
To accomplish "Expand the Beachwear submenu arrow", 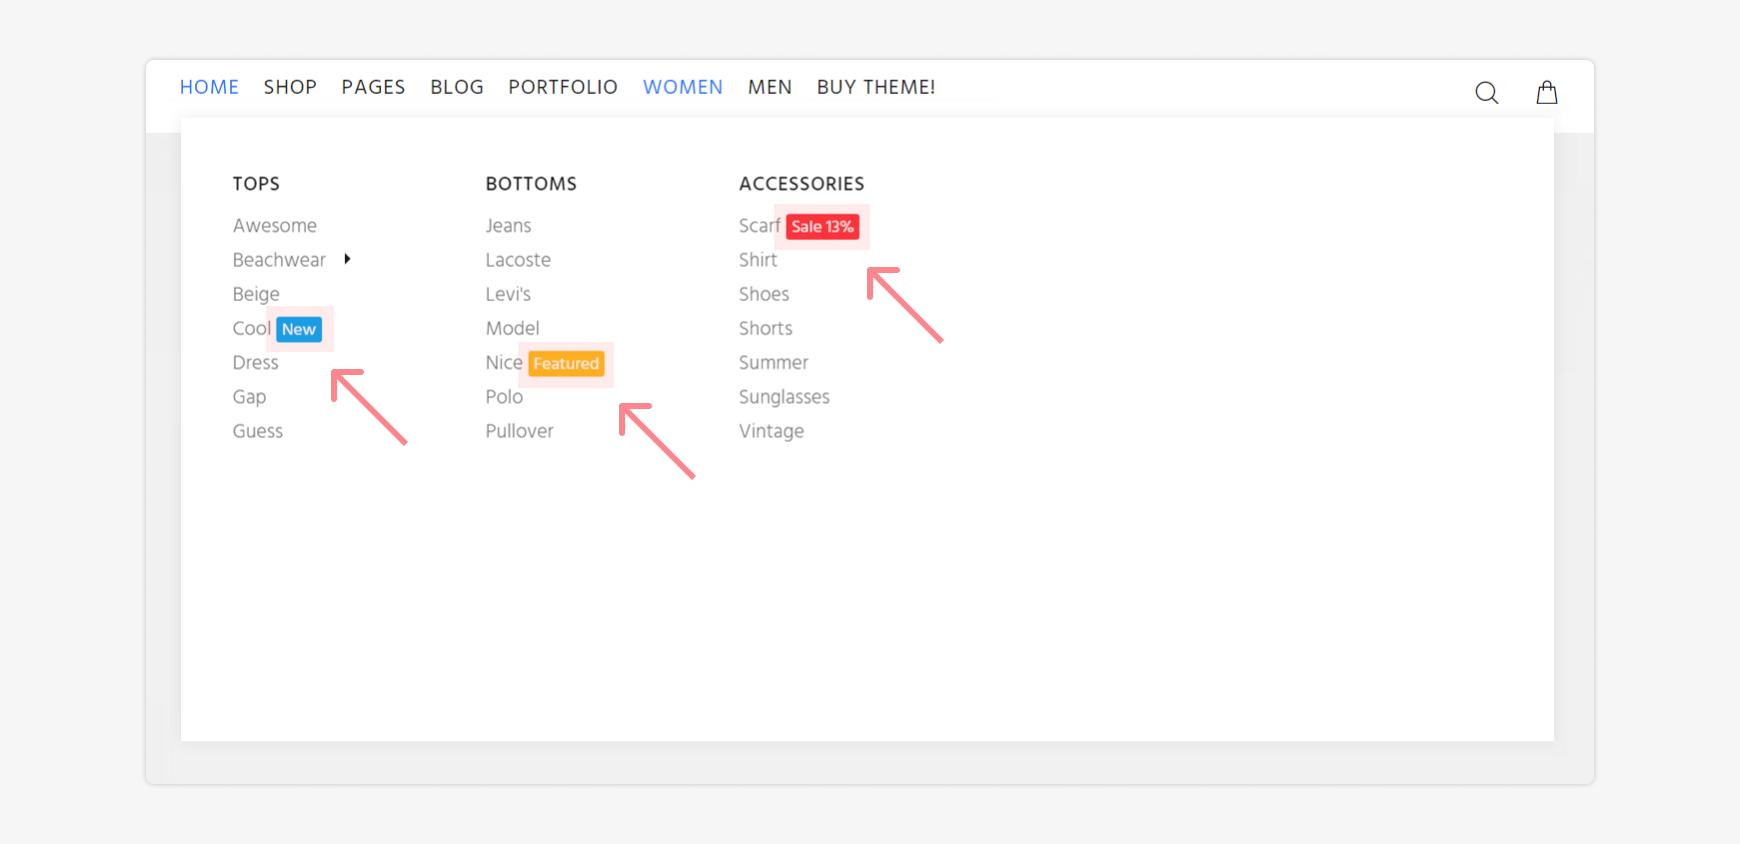I will pyautogui.click(x=347, y=259).
